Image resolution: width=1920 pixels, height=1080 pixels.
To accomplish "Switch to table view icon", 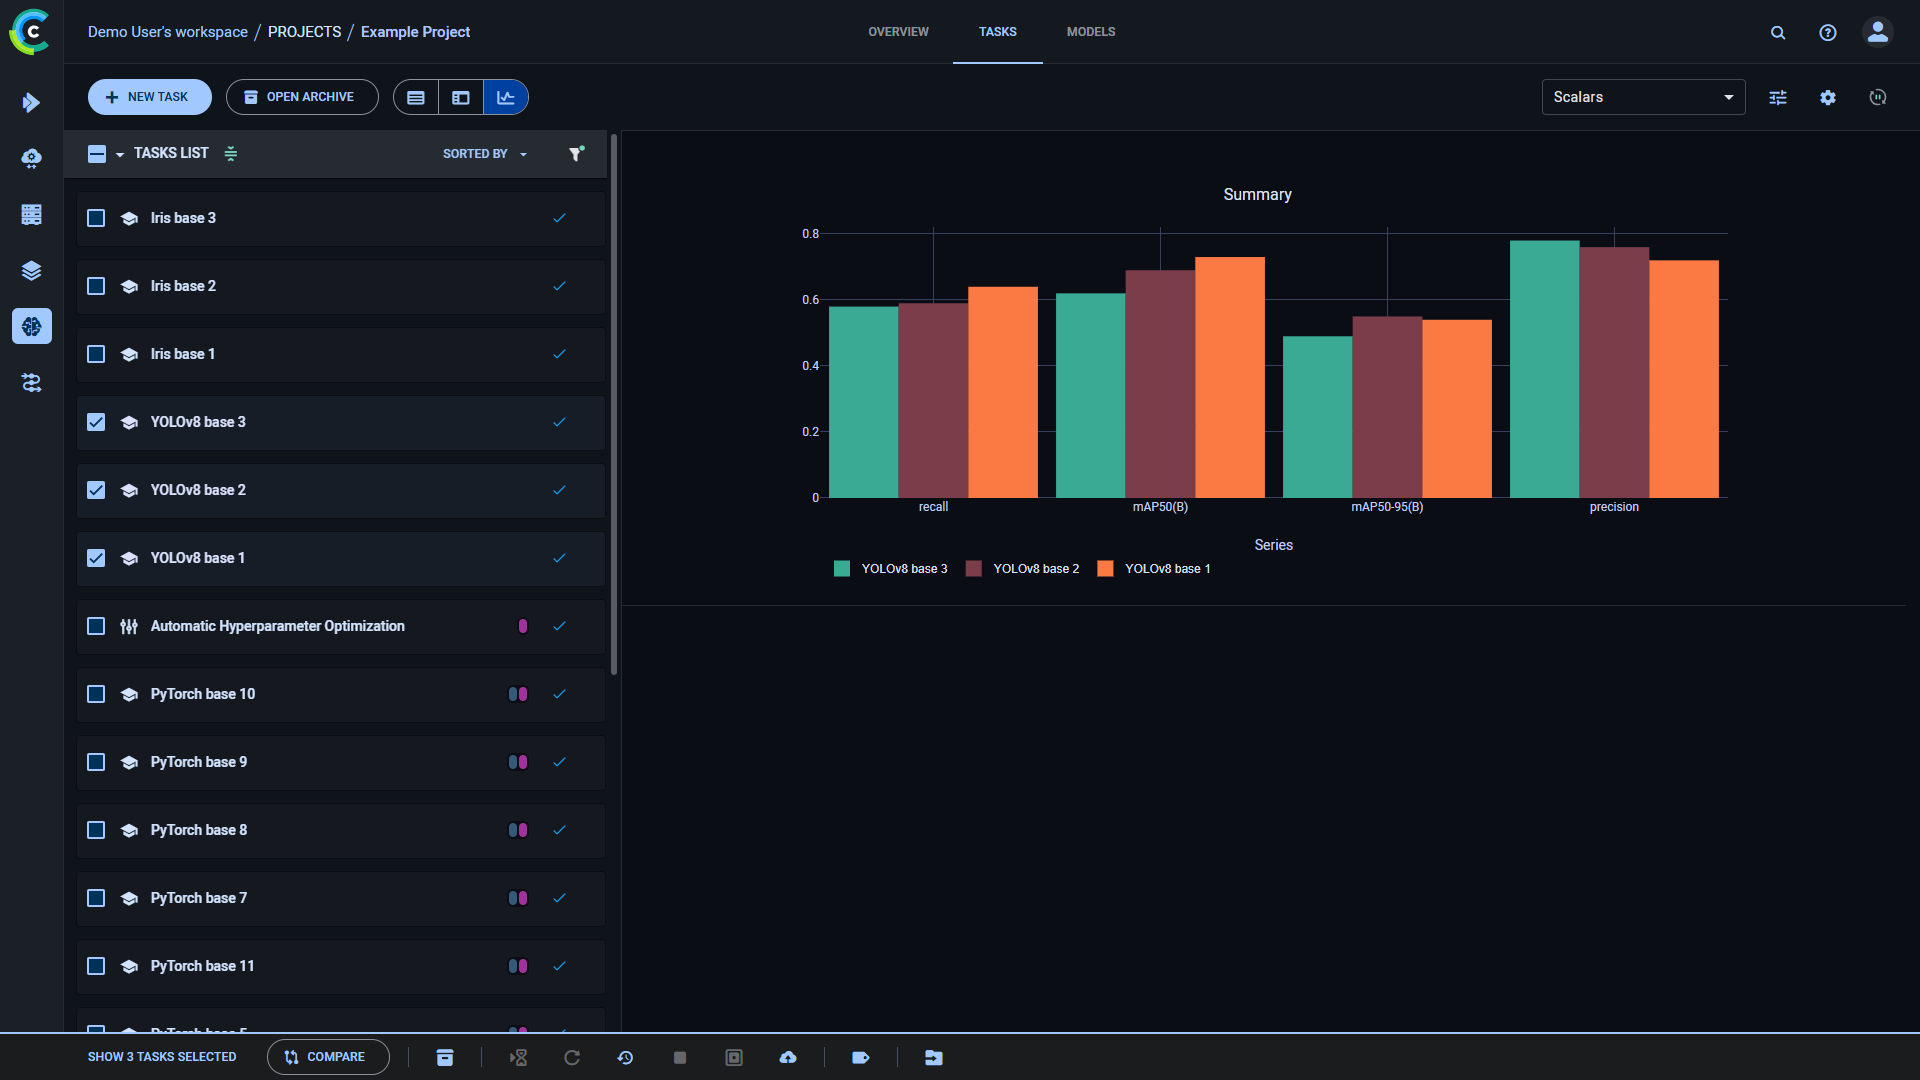I will pyautogui.click(x=416, y=97).
